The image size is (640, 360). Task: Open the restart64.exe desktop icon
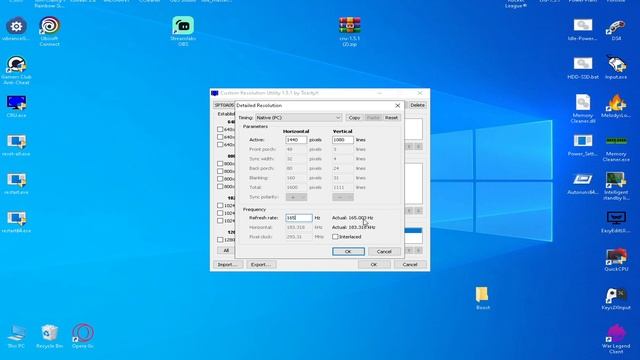tap(16, 218)
